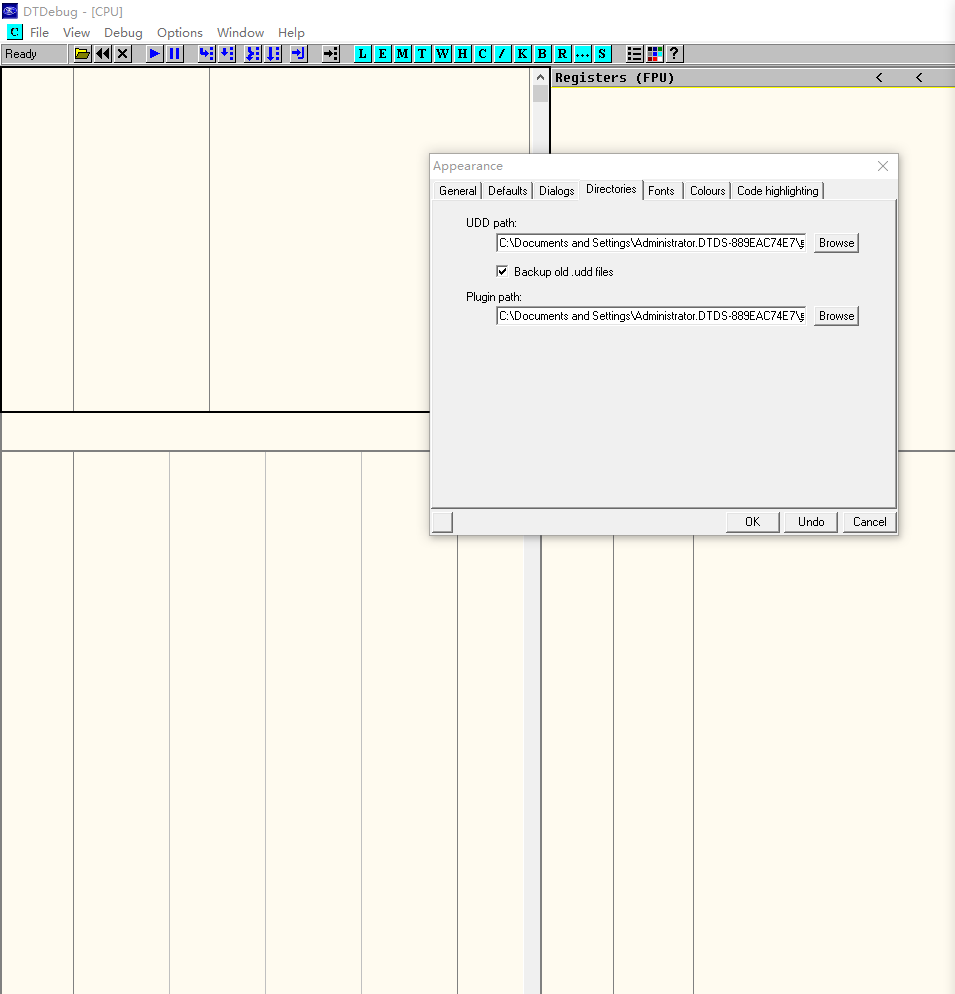The height and width of the screenshot is (994, 955).
Task: Confirm Appearance dialog with OK
Action: click(753, 522)
